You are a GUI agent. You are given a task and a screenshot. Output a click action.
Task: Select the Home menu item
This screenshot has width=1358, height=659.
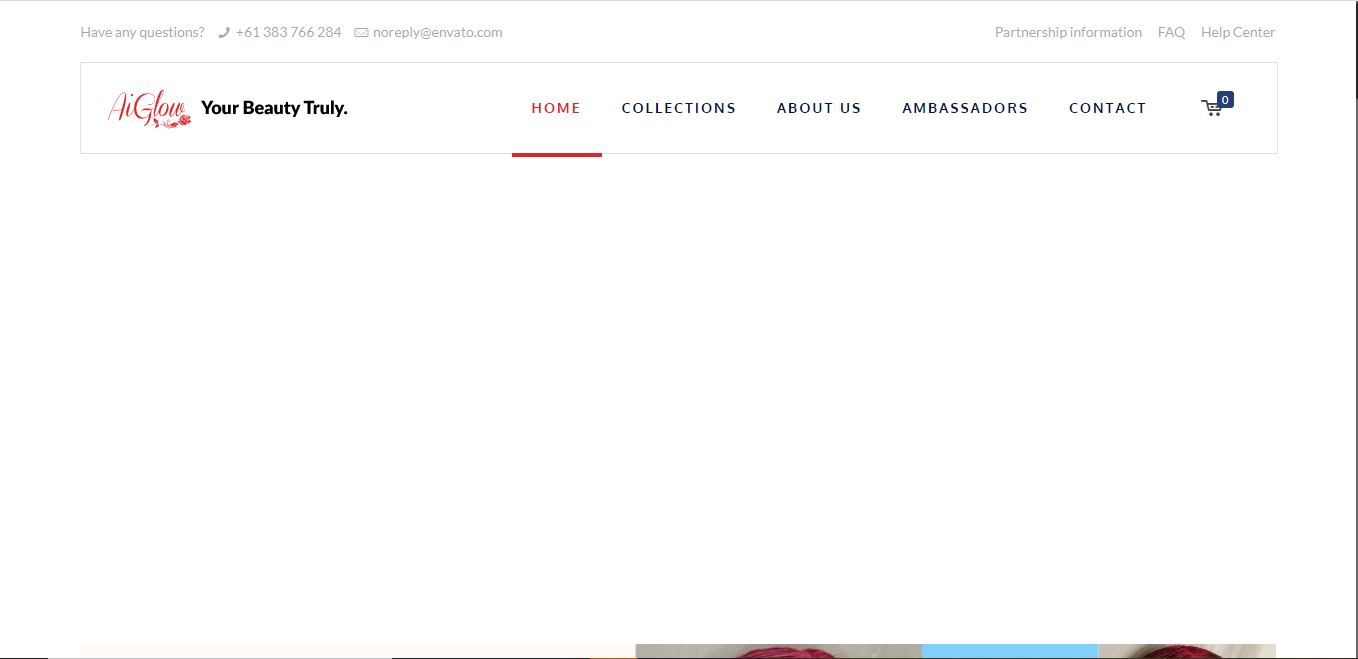coord(556,108)
